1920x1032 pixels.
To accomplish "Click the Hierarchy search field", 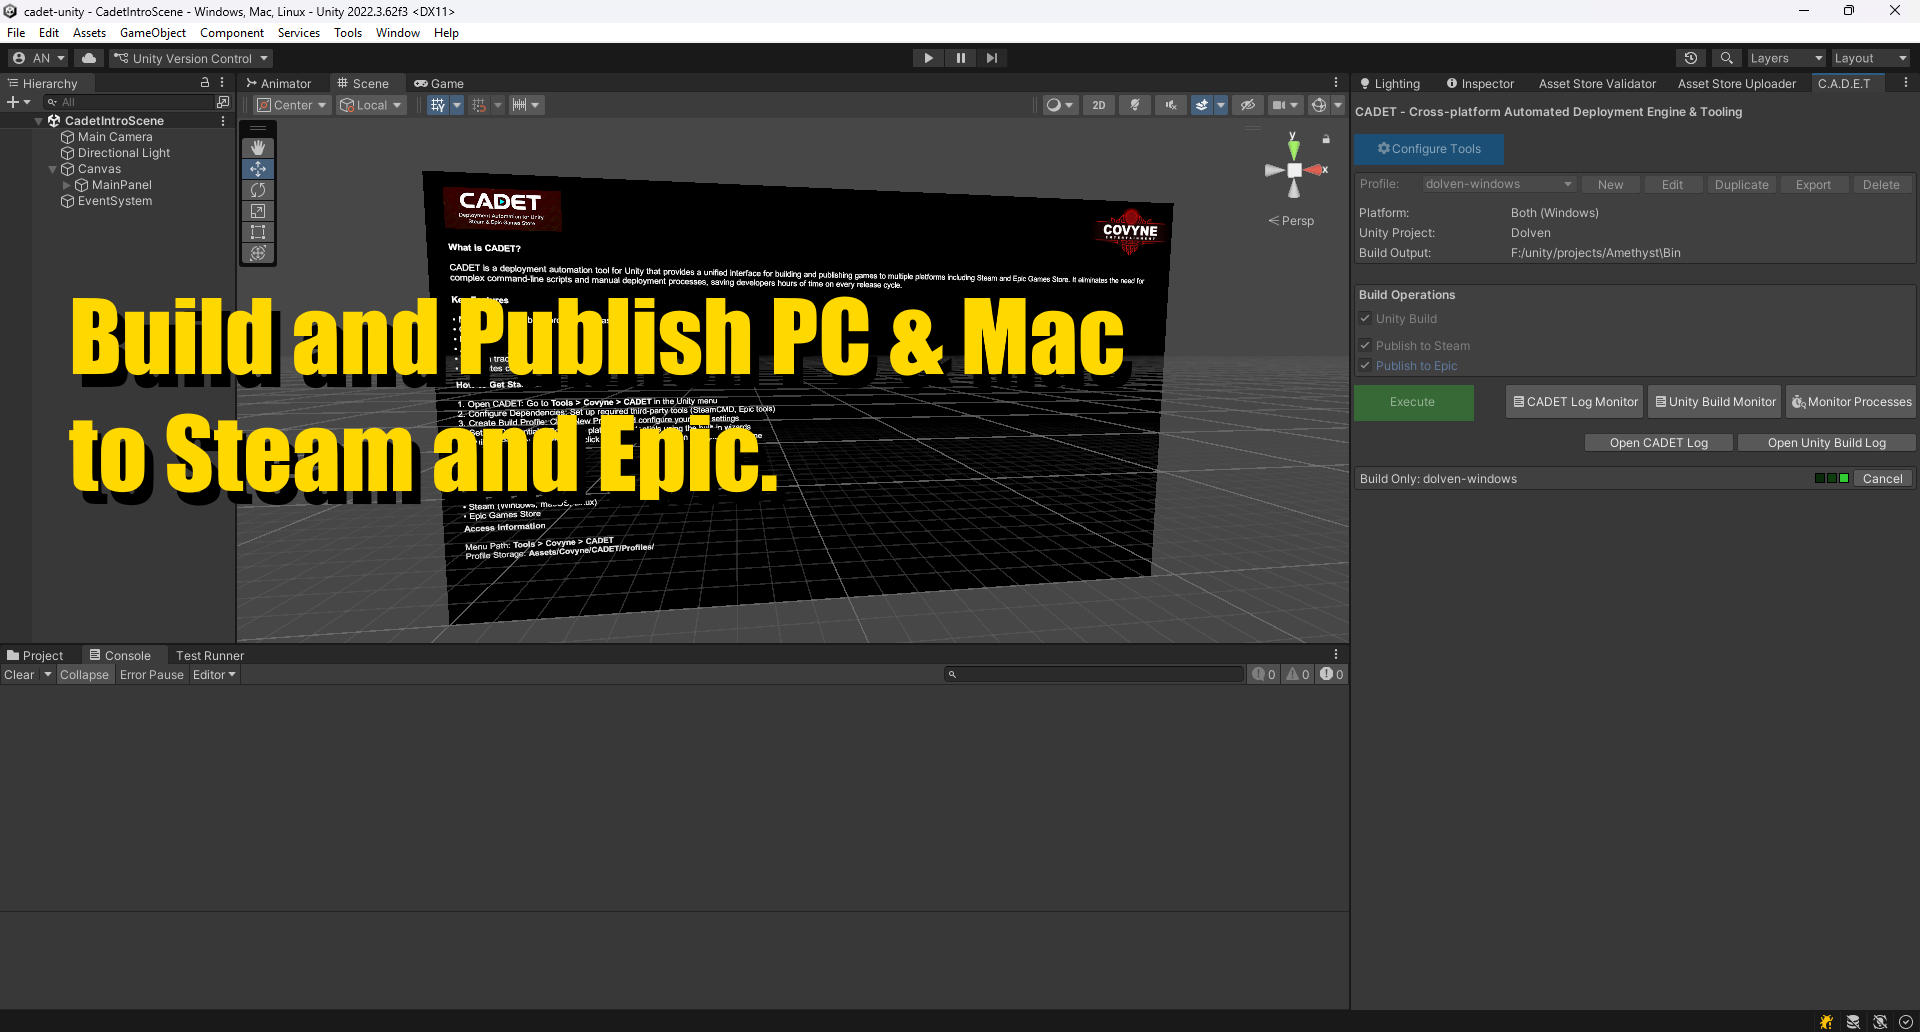I will 129,102.
